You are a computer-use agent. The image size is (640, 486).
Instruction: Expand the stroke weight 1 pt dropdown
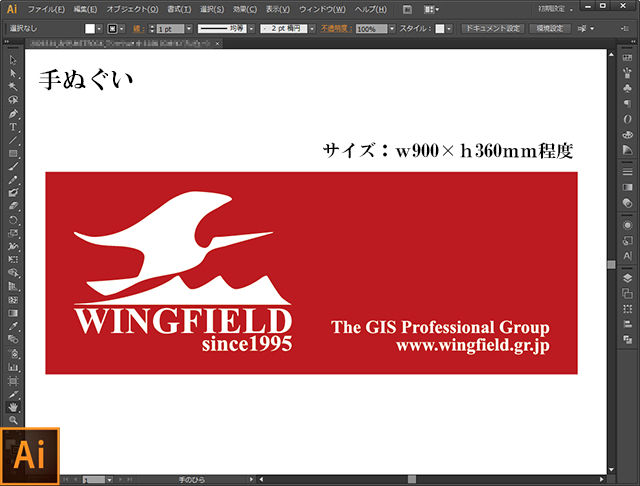tap(189, 29)
